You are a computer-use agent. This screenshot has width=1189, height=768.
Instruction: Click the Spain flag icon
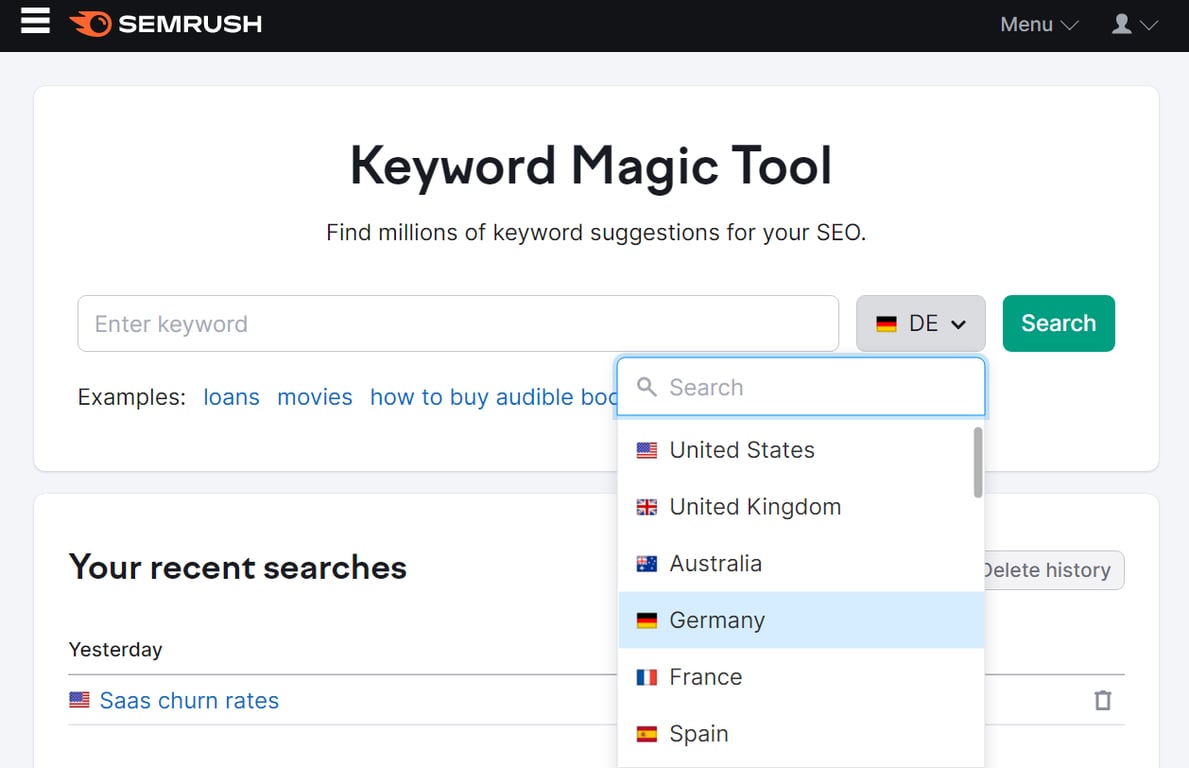(x=647, y=733)
